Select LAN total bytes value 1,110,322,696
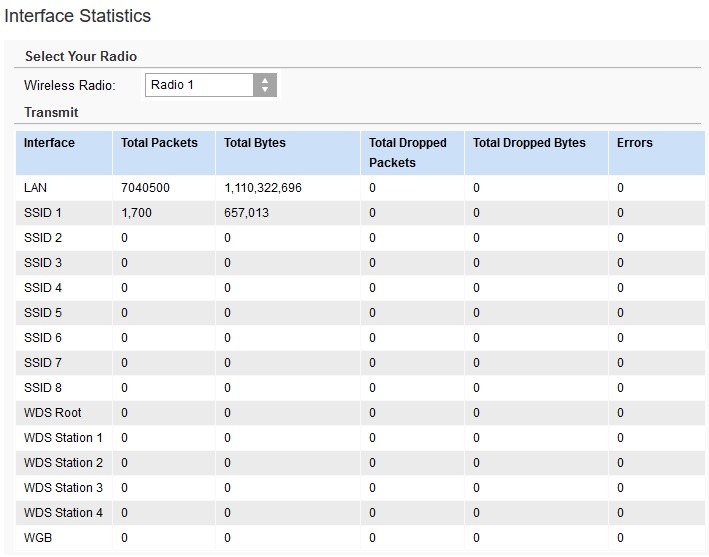The height and width of the screenshot is (557, 709). click(x=263, y=188)
